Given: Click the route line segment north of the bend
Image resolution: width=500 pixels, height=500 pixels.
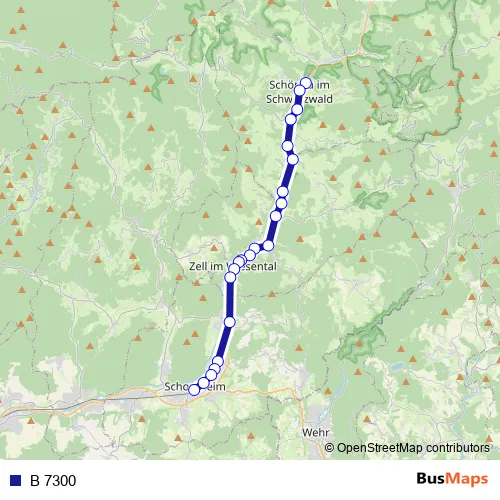Looking at the screenshot, I should 273,231.
